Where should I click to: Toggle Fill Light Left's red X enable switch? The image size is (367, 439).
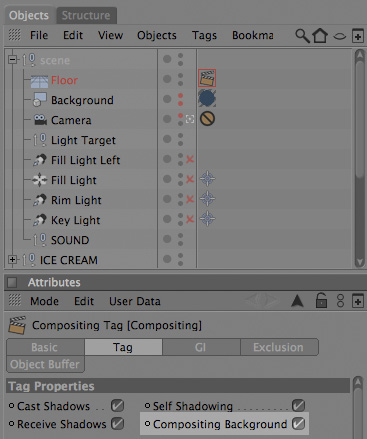coord(190,159)
